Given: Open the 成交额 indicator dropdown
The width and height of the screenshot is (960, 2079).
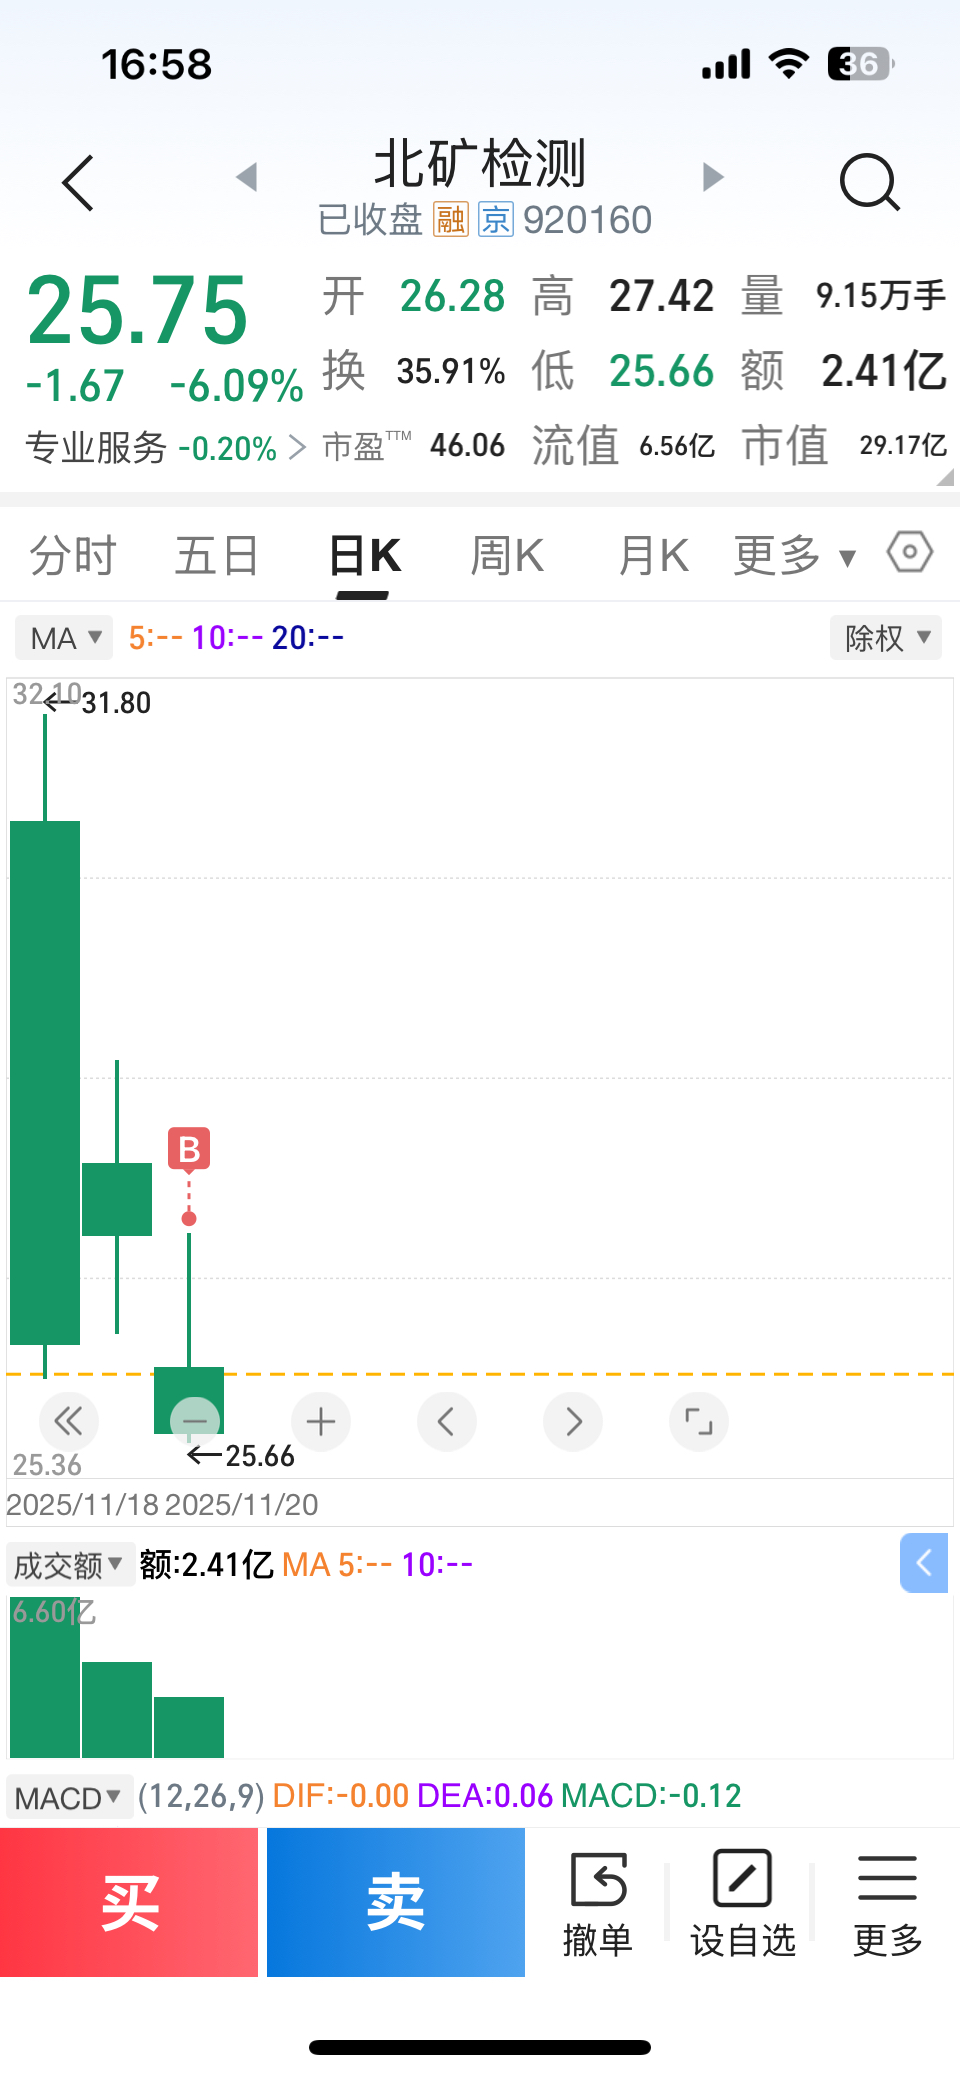Looking at the screenshot, I should click(70, 1565).
